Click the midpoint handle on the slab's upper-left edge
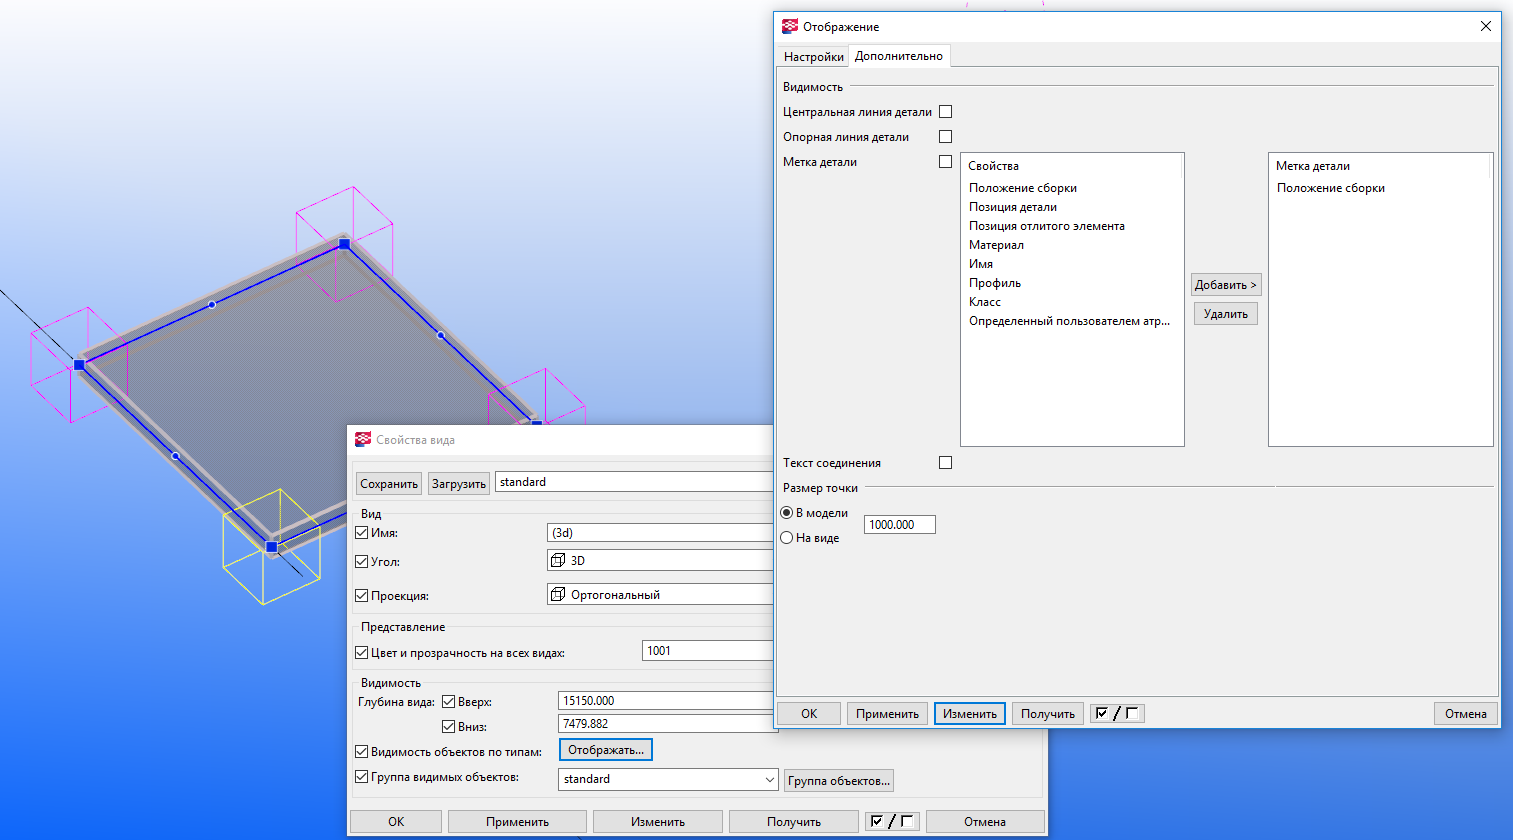The image size is (1513, 840). click(x=211, y=304)
